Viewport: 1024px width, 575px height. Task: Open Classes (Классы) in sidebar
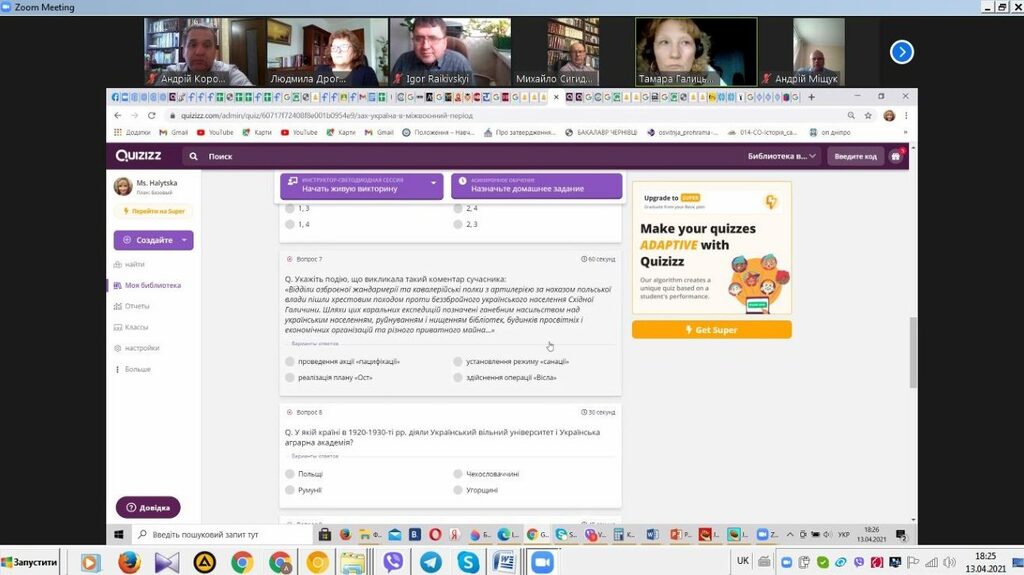click(136, 327)
